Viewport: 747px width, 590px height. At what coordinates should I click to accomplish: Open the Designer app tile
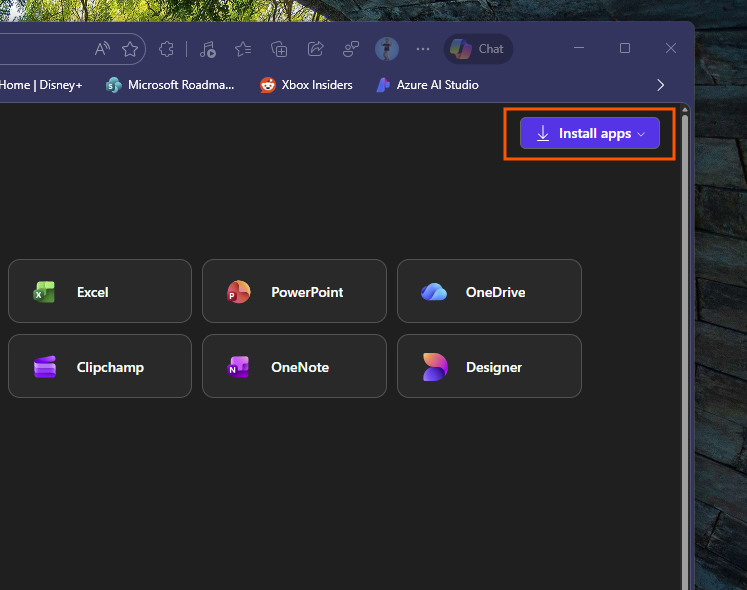tap(489, 366)
